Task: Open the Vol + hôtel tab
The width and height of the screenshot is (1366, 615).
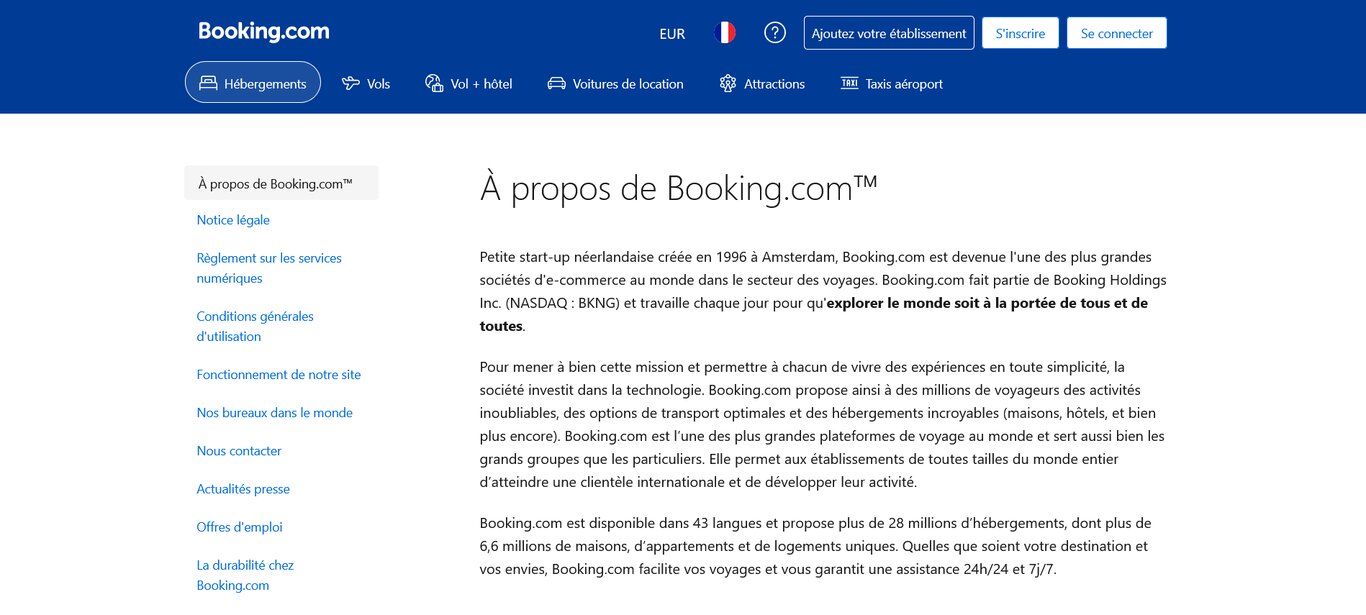Action: (469, 84)
